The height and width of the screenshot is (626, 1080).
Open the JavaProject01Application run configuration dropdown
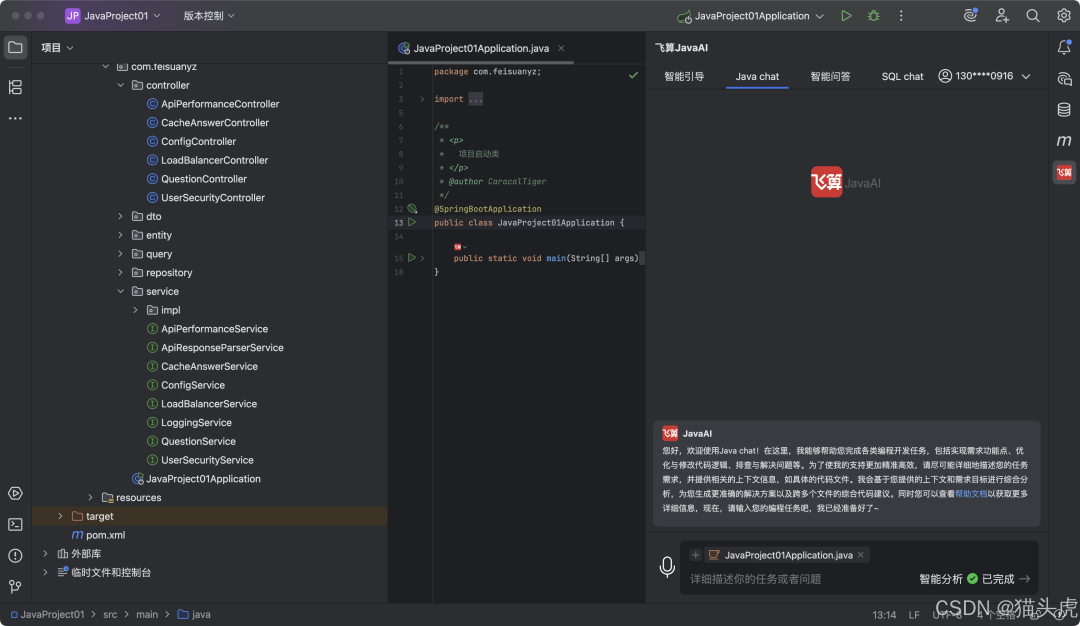pos(750,16)
